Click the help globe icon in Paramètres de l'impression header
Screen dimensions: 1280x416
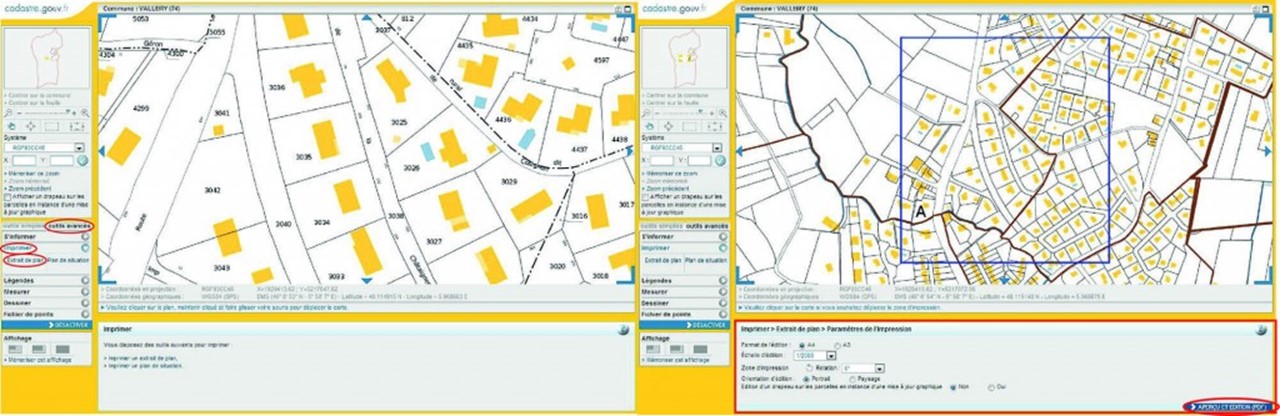pos(1262,329)
